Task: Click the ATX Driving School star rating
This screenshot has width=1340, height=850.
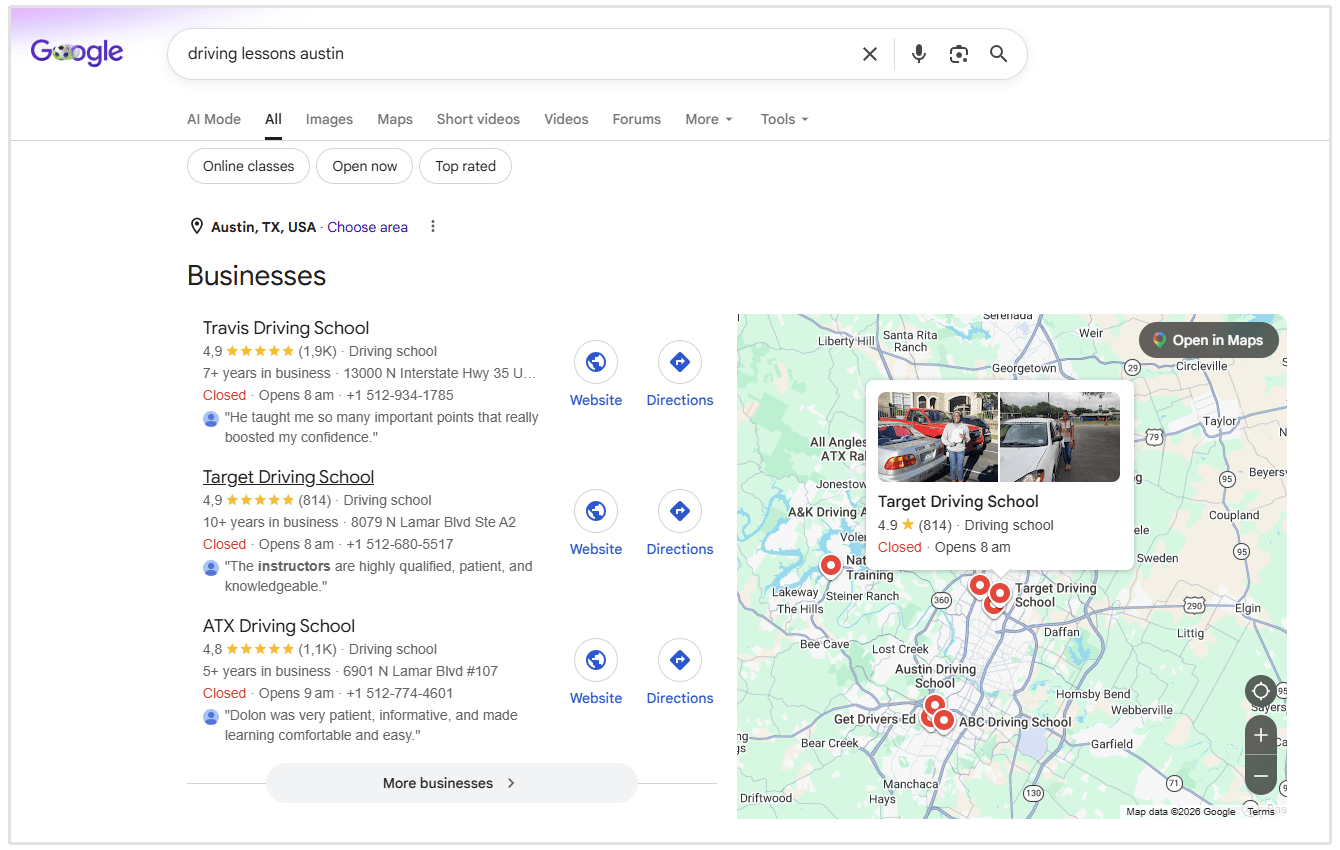Action: pyautogui.click(x=260, y=649)
